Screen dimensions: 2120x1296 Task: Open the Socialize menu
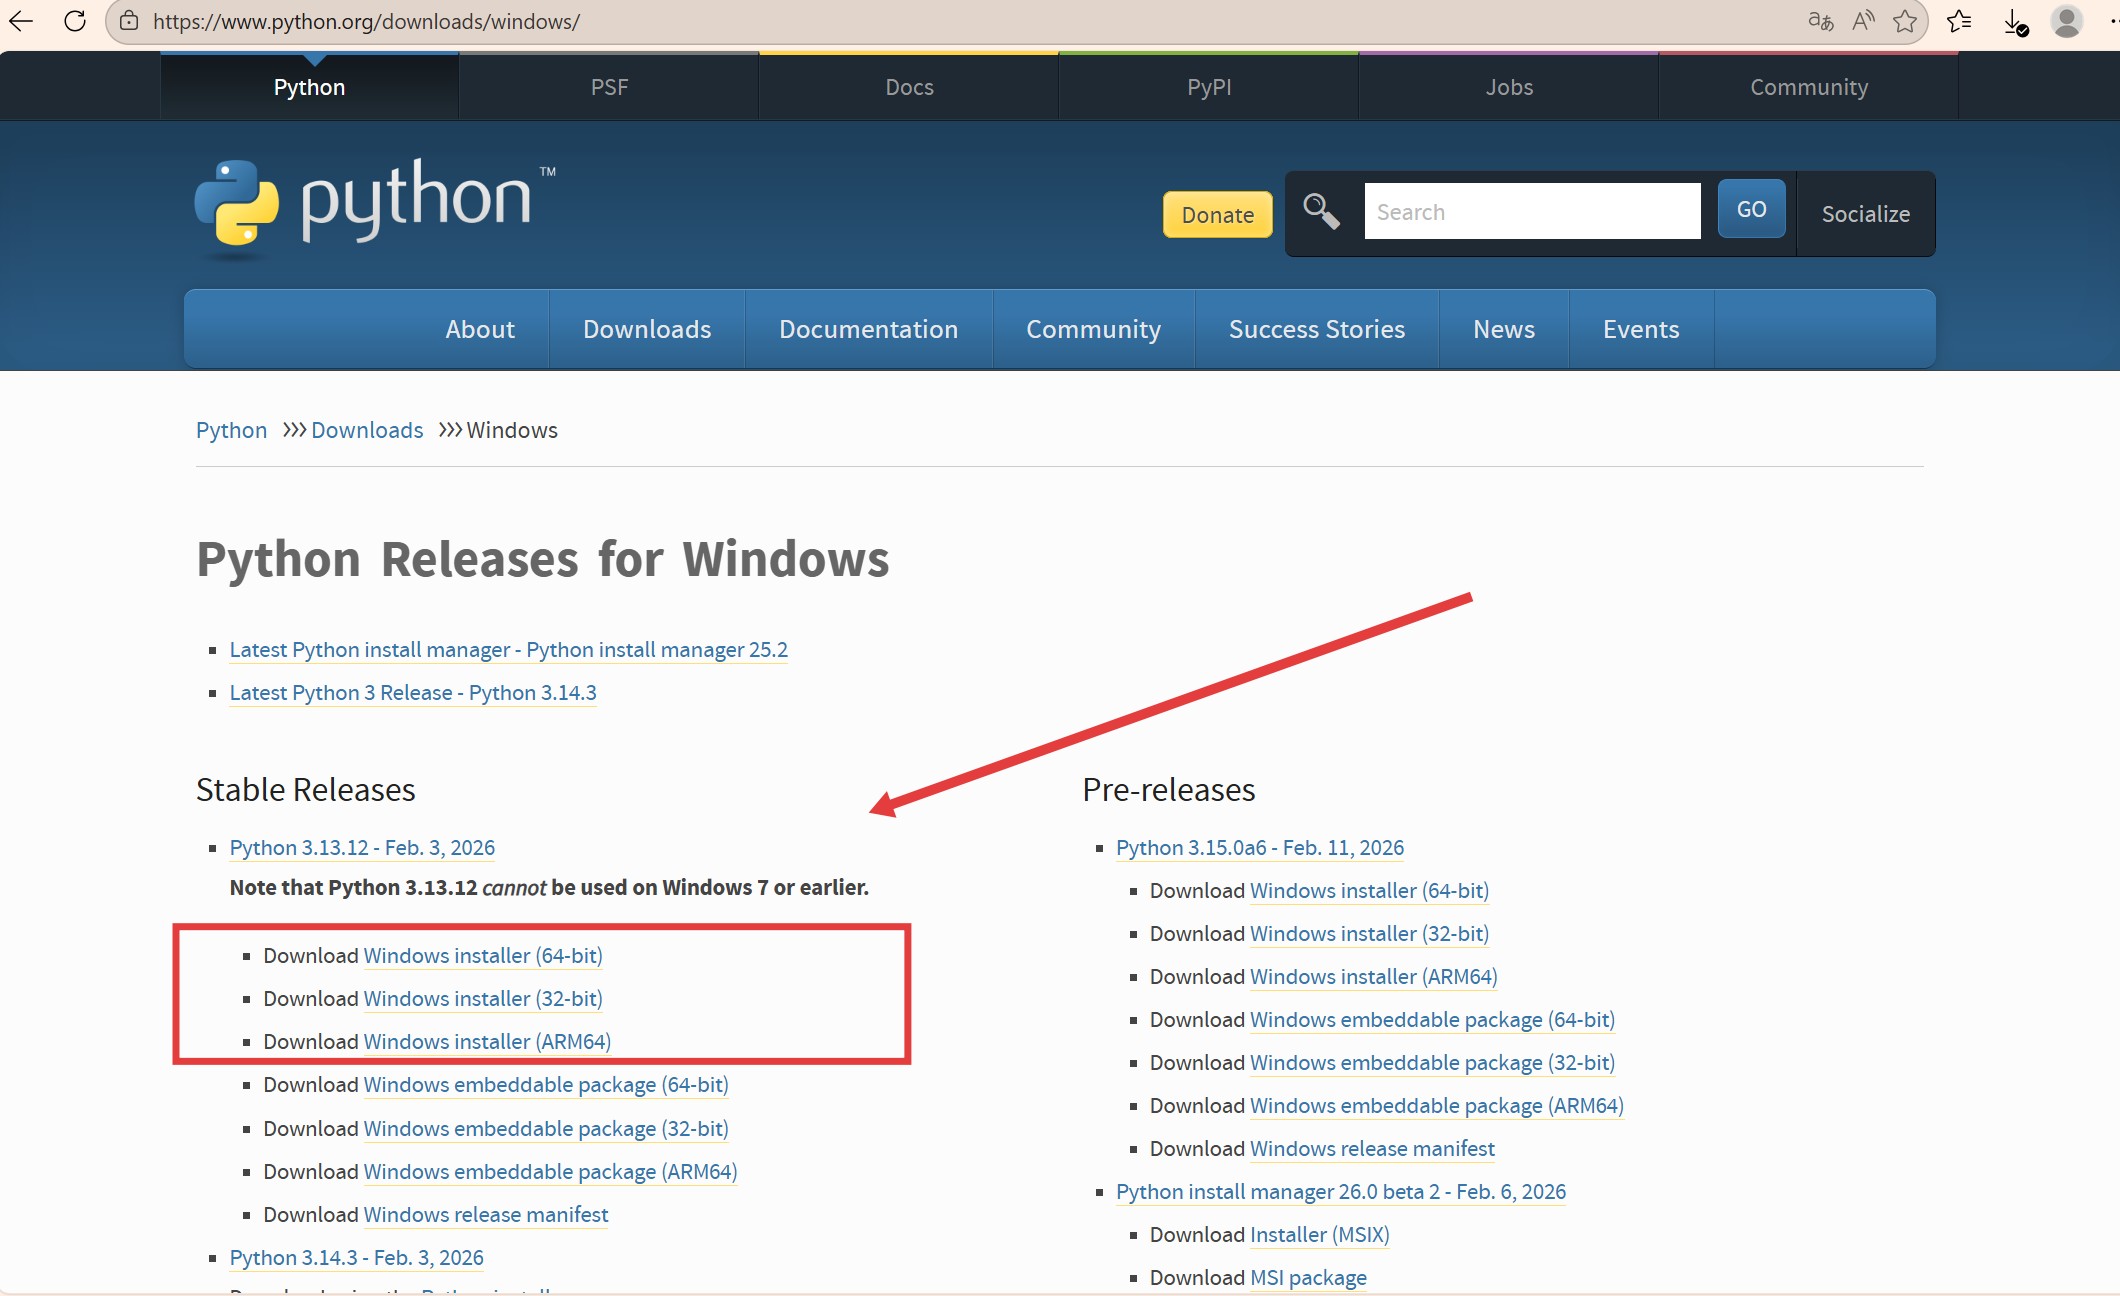point(1865,214)
